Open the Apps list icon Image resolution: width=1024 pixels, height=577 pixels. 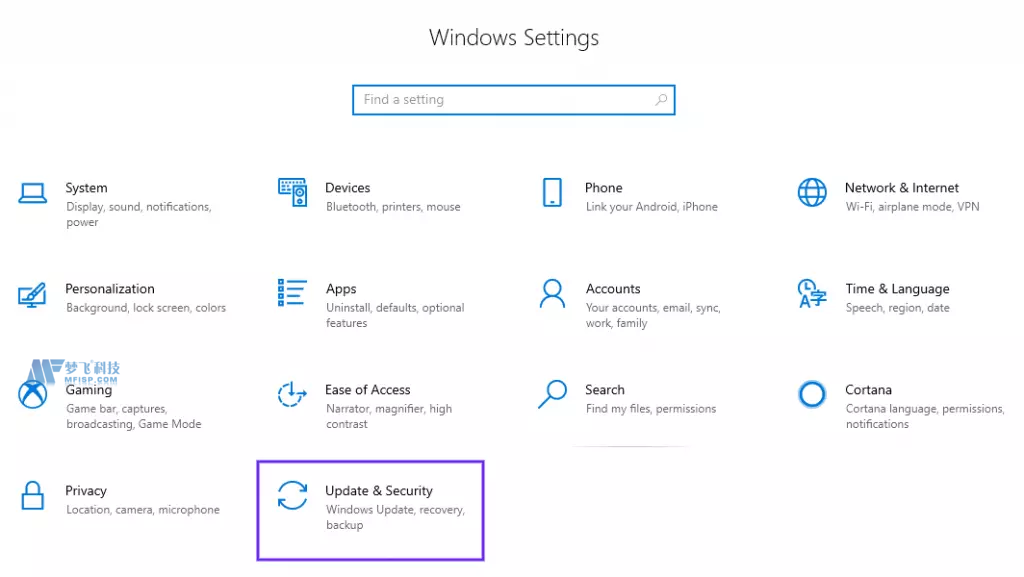pos(292,292)
